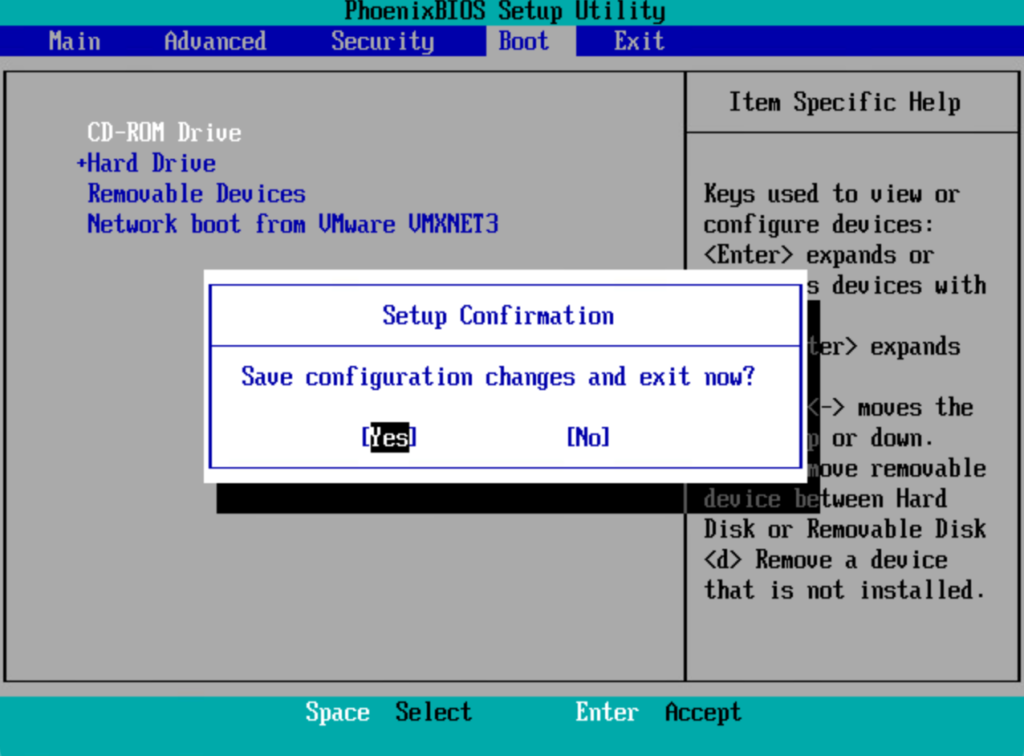Image resolution: width=1024 pixels, height=756 pixels.
Task: Choose [No] in Setup Confirmation
Action: click(588, 437)
